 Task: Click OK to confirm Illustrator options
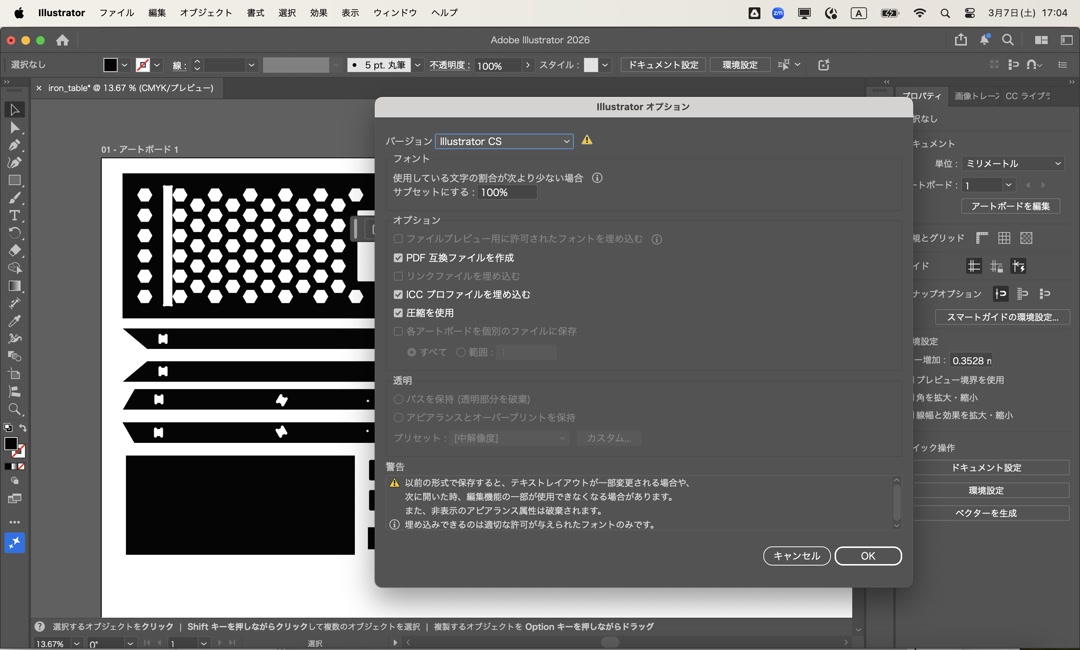868,556
